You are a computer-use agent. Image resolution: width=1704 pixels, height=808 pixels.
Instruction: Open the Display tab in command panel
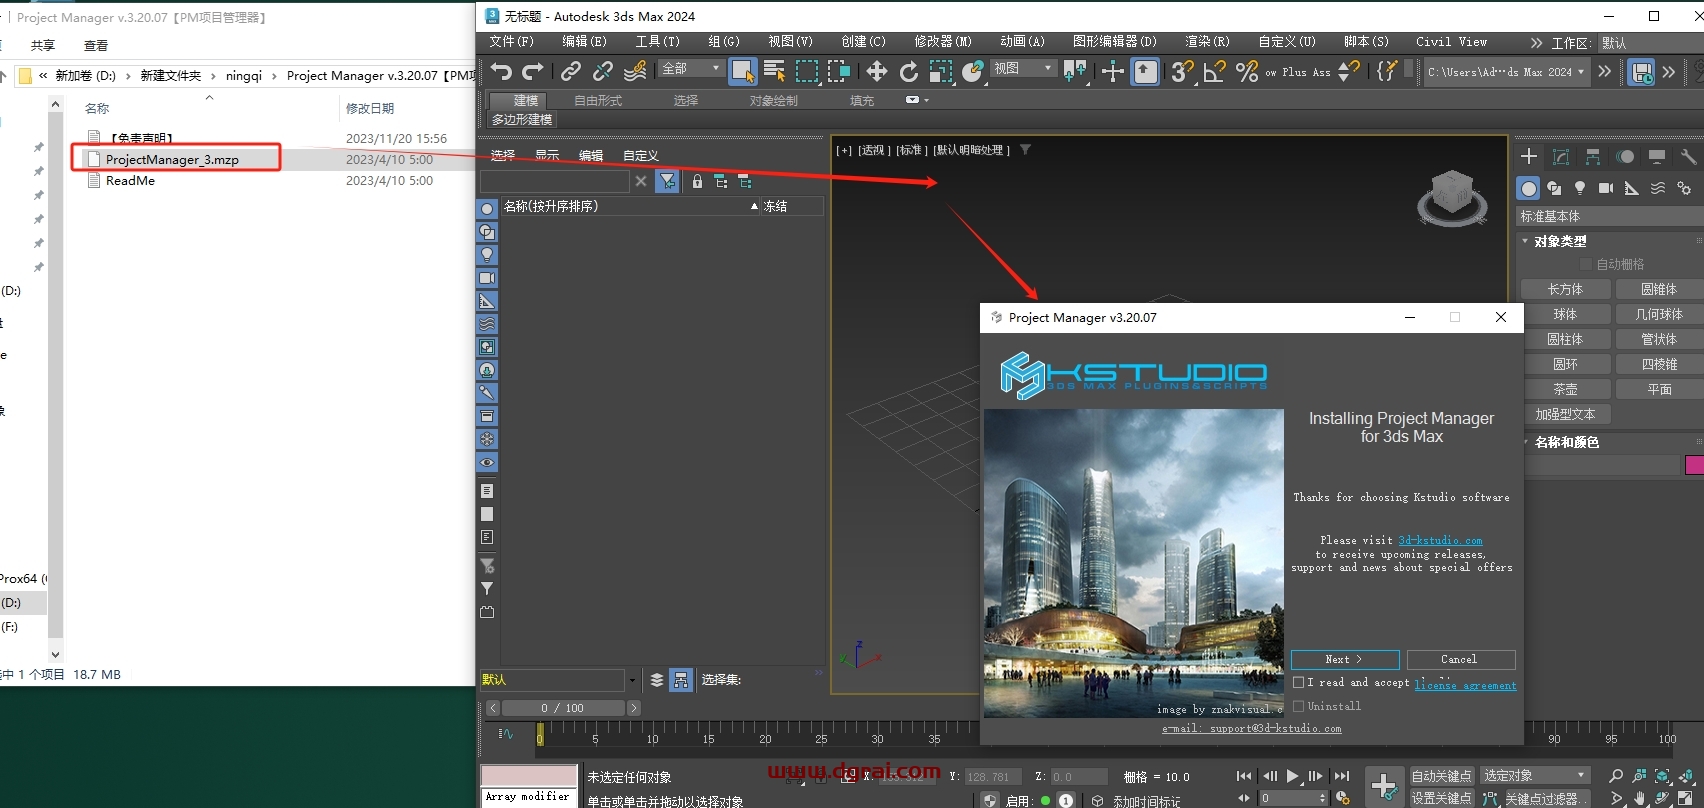pos(1657,157)
